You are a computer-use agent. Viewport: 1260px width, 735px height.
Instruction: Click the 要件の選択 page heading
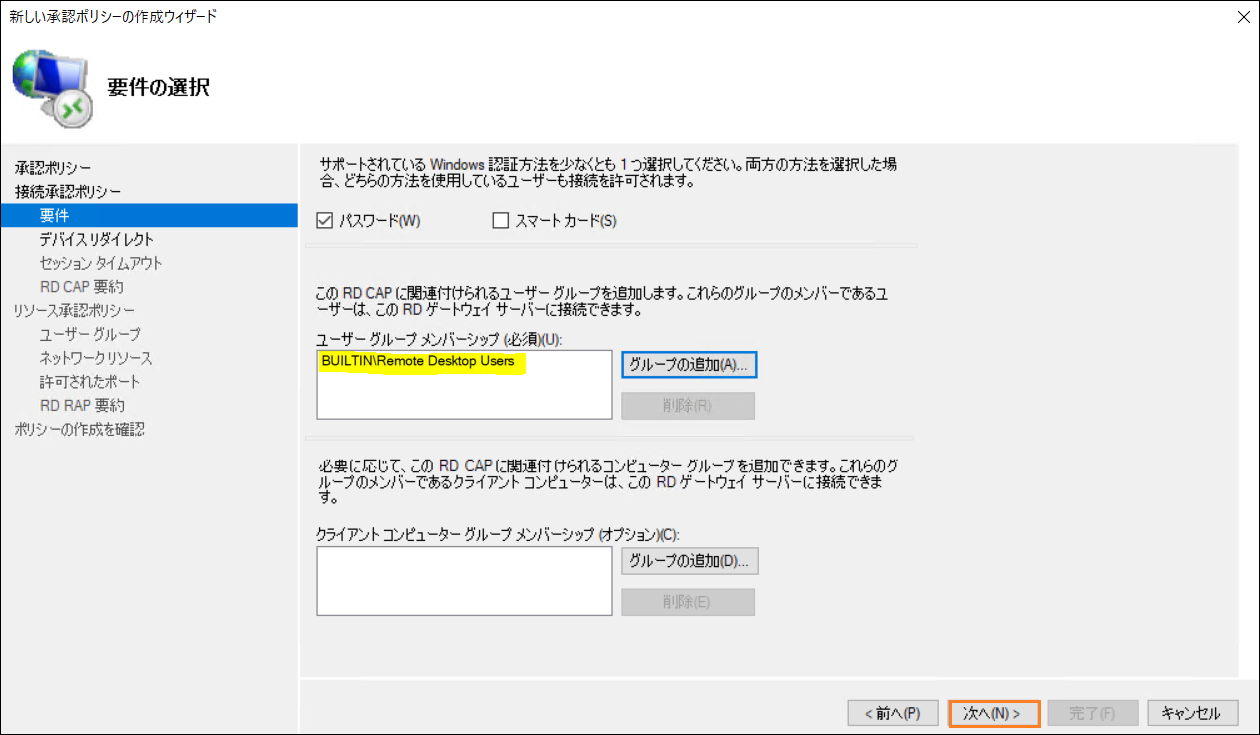158,87
